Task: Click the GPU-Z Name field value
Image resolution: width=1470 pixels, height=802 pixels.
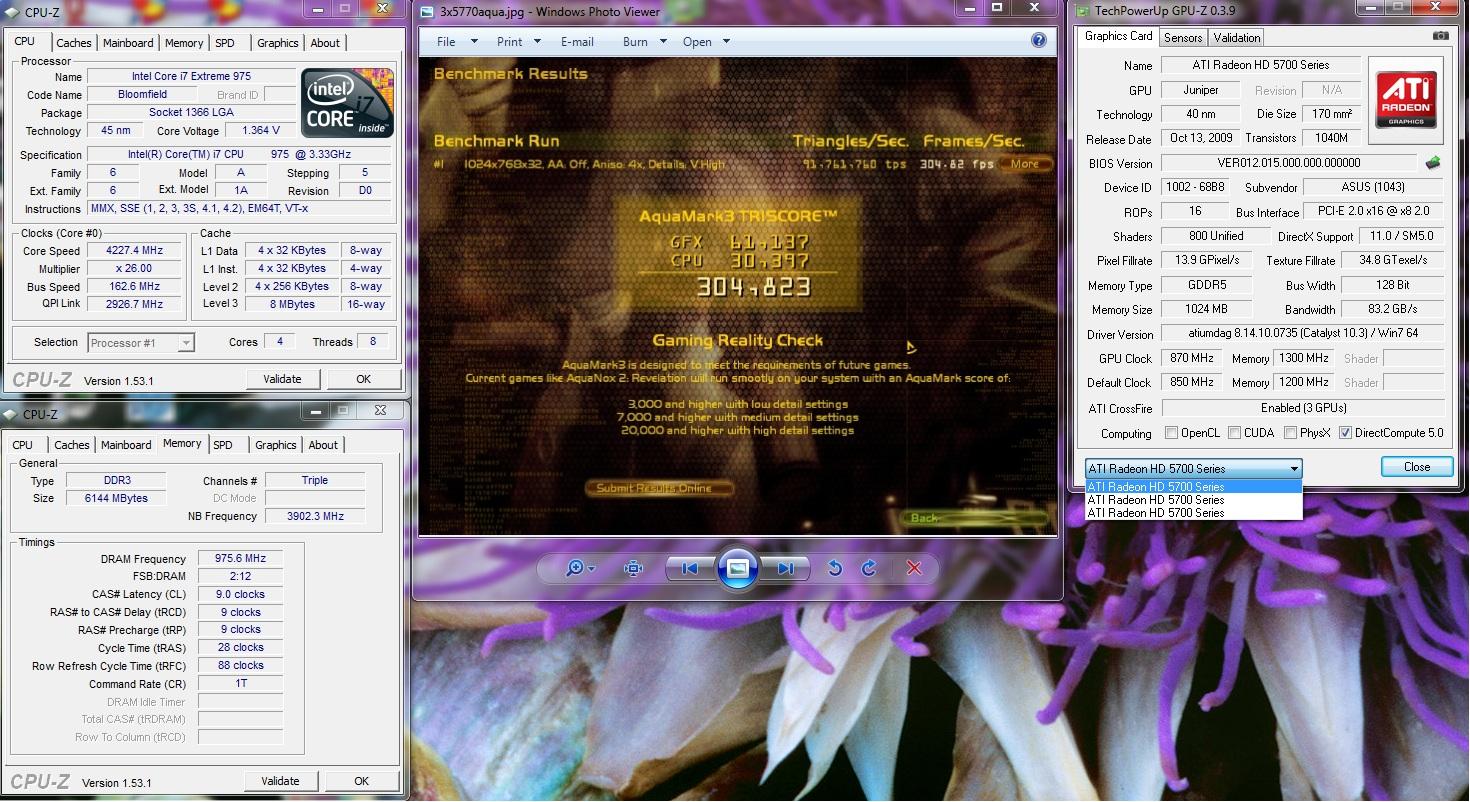Action: 1261,65
